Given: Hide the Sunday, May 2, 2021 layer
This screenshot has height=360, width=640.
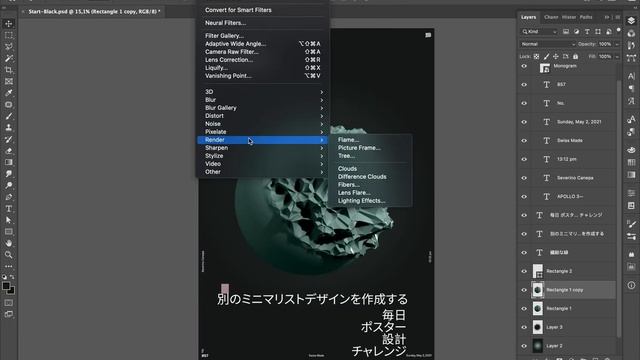Looking at the screenshot, I should (524, 122).
